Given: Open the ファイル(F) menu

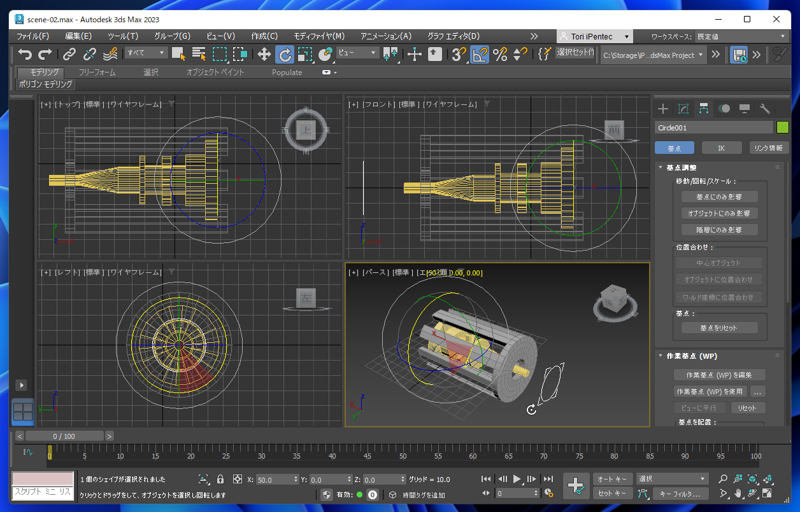Looking at the screenshot, I should (33, 36).
